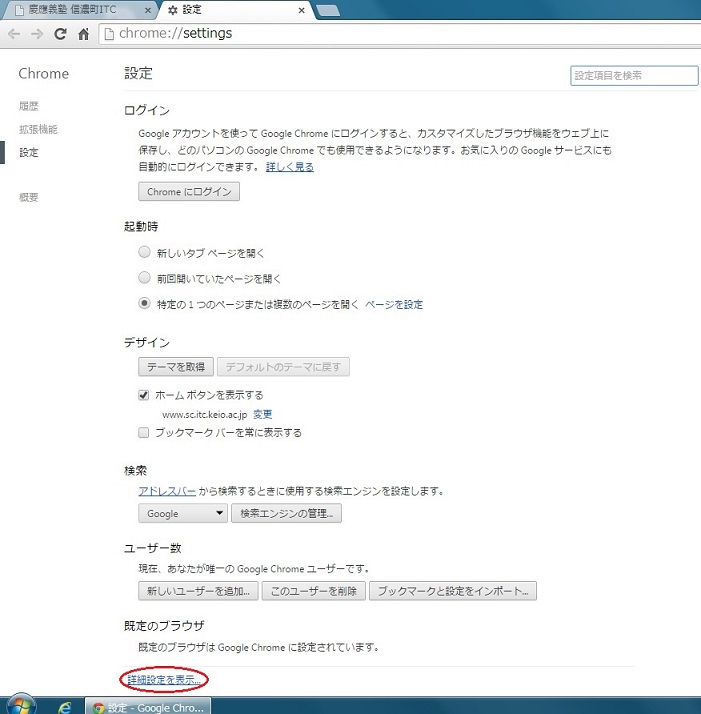Click the 既定のブラウザ section heading

[164, 626]
